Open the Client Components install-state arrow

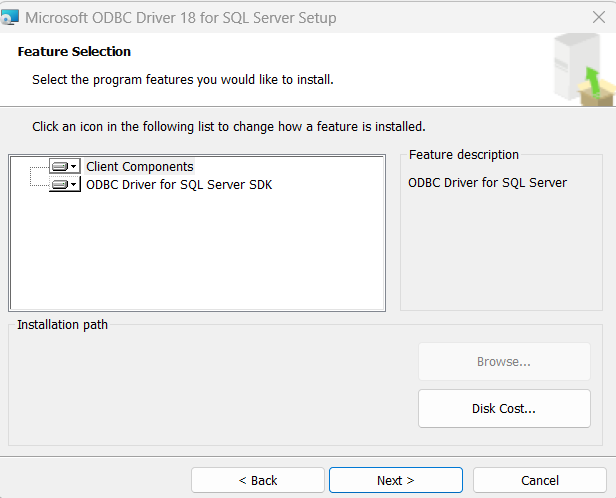[x=73, y=167]
